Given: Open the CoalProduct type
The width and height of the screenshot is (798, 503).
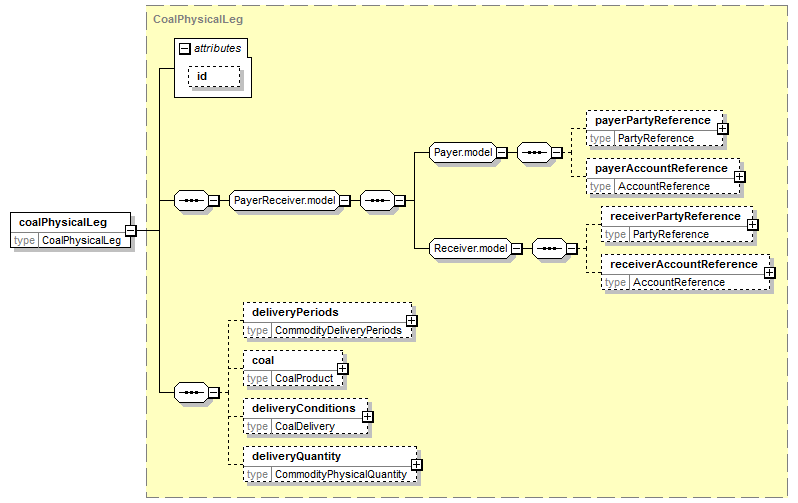Looking at the screenshot, I should point(304,378).
